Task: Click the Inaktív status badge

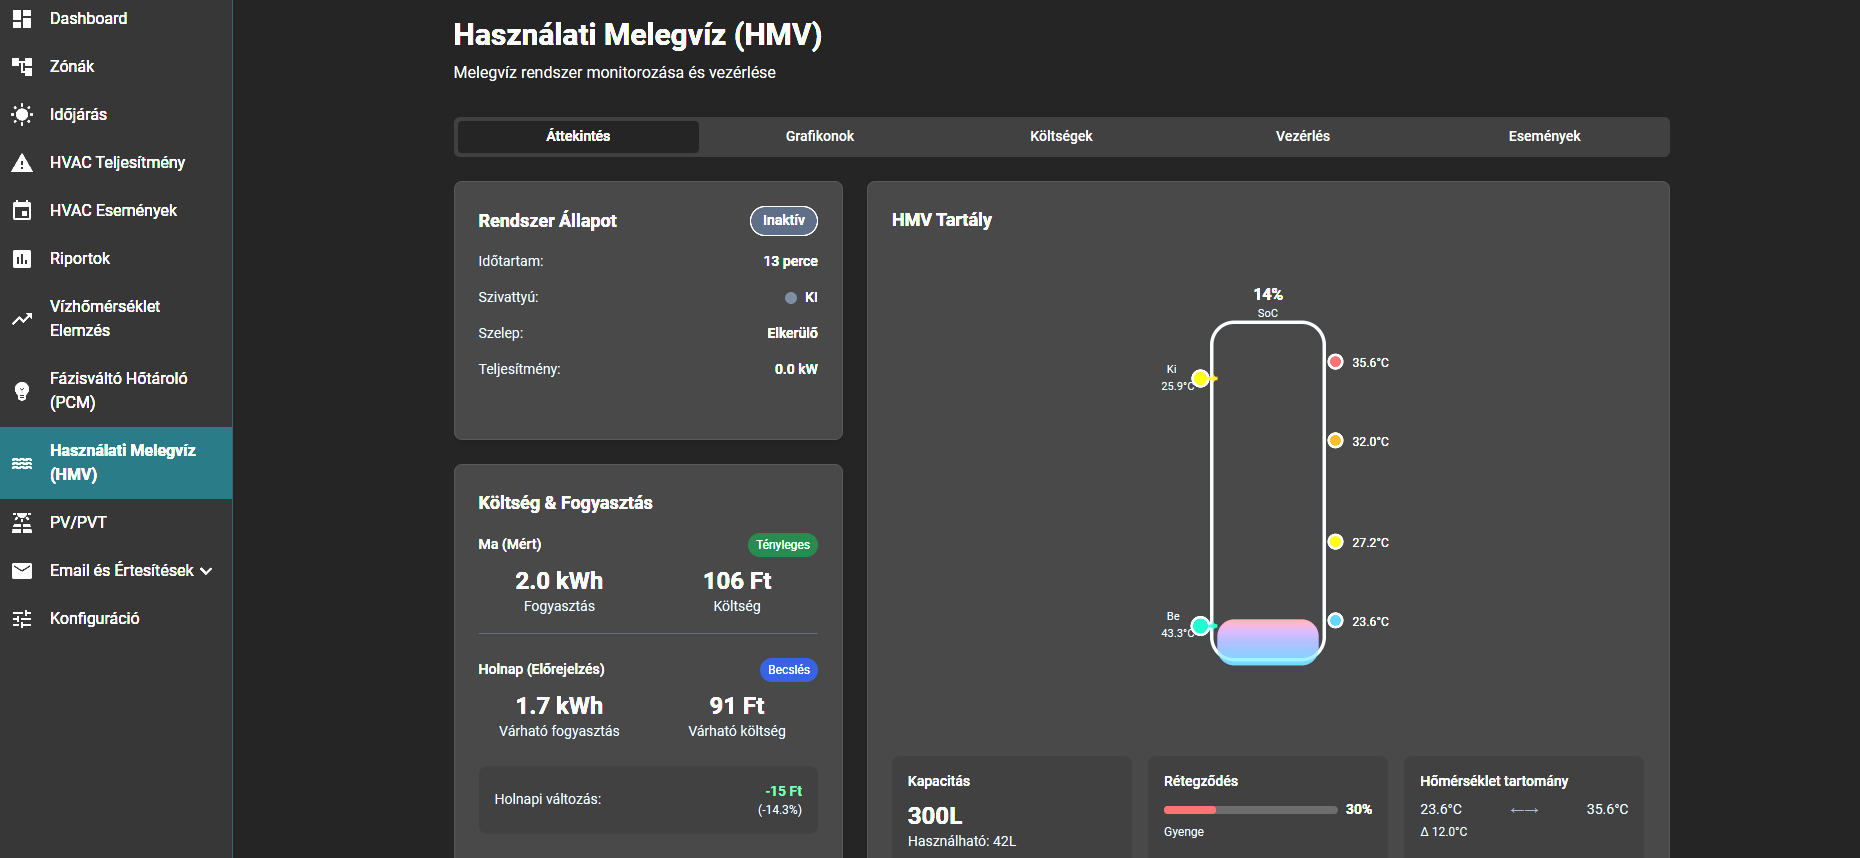Action: (x=783, y=220)
